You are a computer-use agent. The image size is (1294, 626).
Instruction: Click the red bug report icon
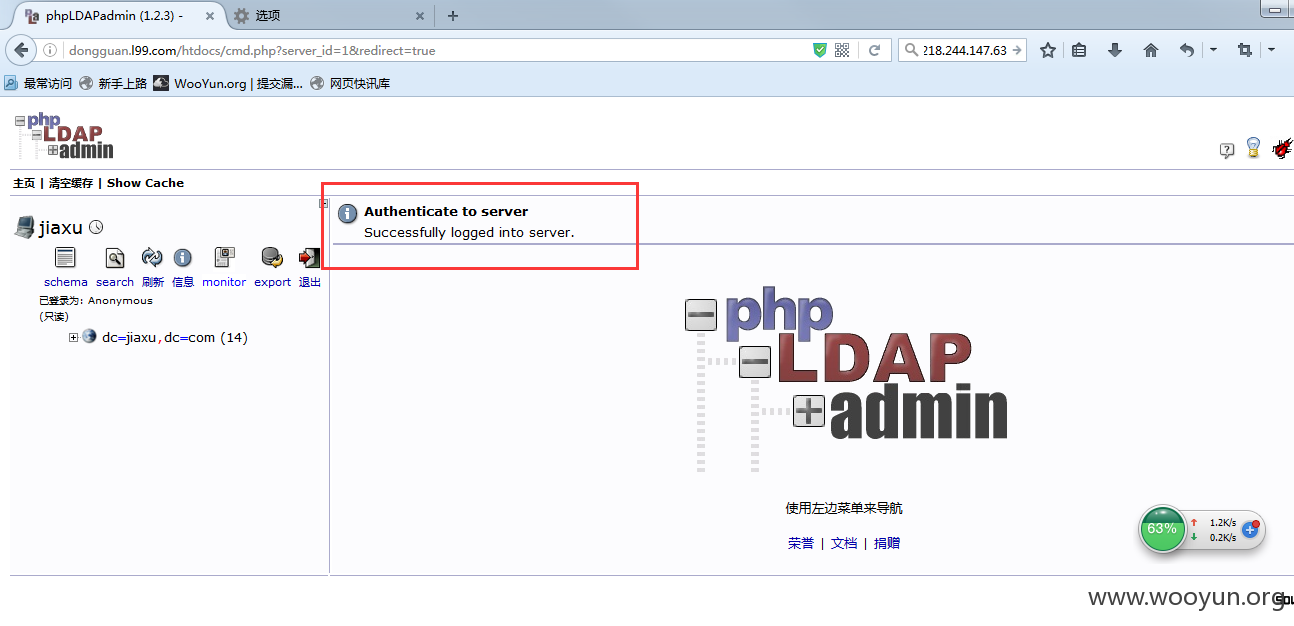1282,149
